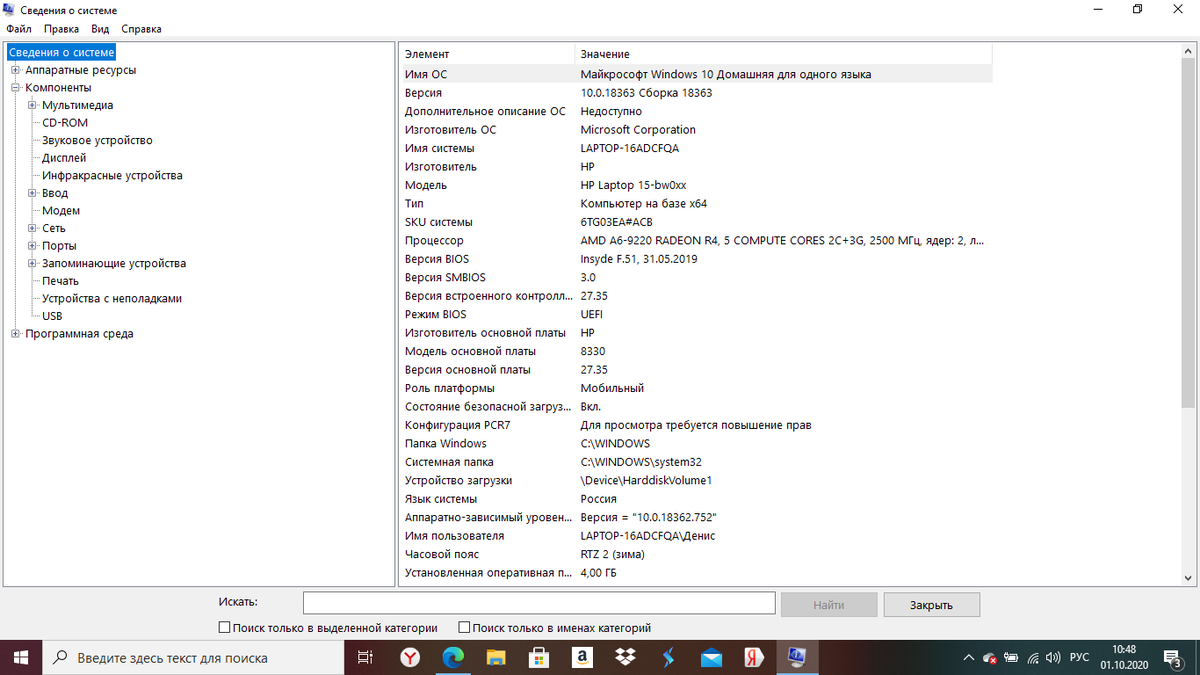Click the Windows taskbar search box
Screen dimensions: 1200x675
[192, 658]
